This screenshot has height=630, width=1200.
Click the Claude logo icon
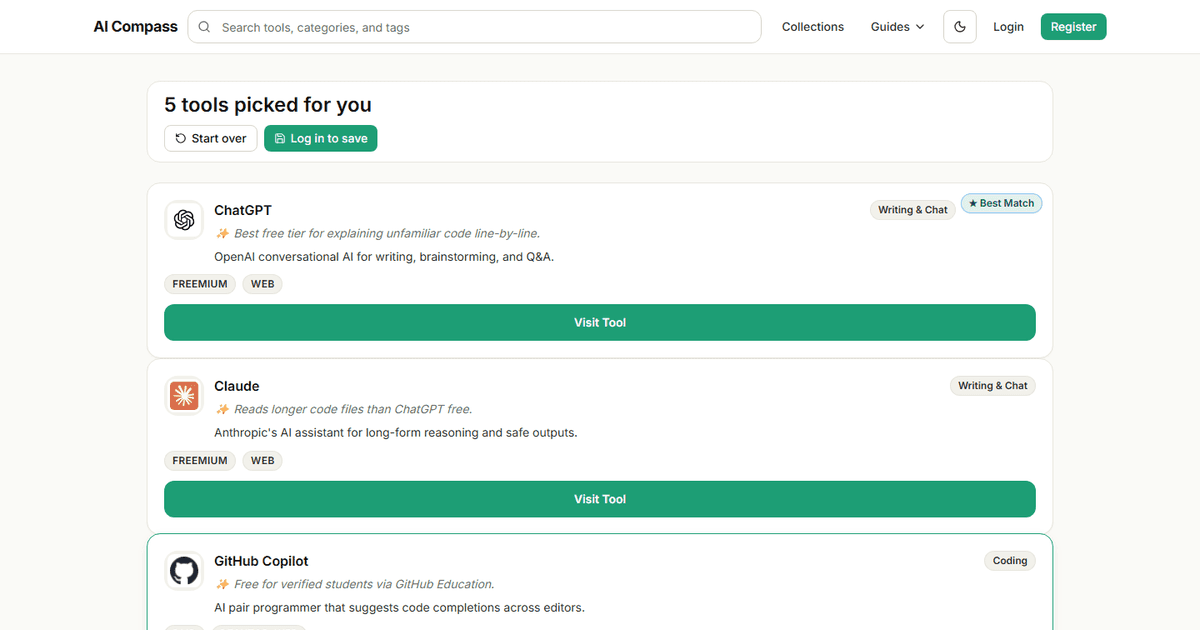[183, 396]
